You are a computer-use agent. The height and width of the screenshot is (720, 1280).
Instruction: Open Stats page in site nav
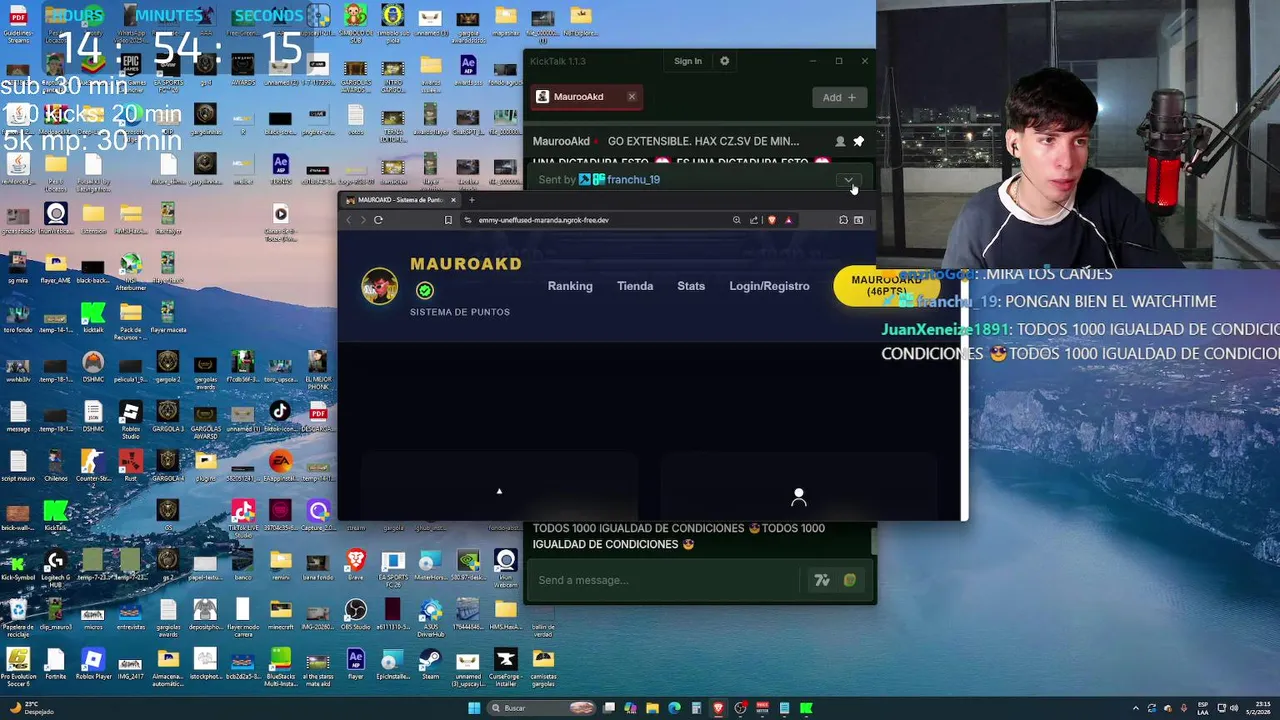pyautogui.click(x=691, y=286)
